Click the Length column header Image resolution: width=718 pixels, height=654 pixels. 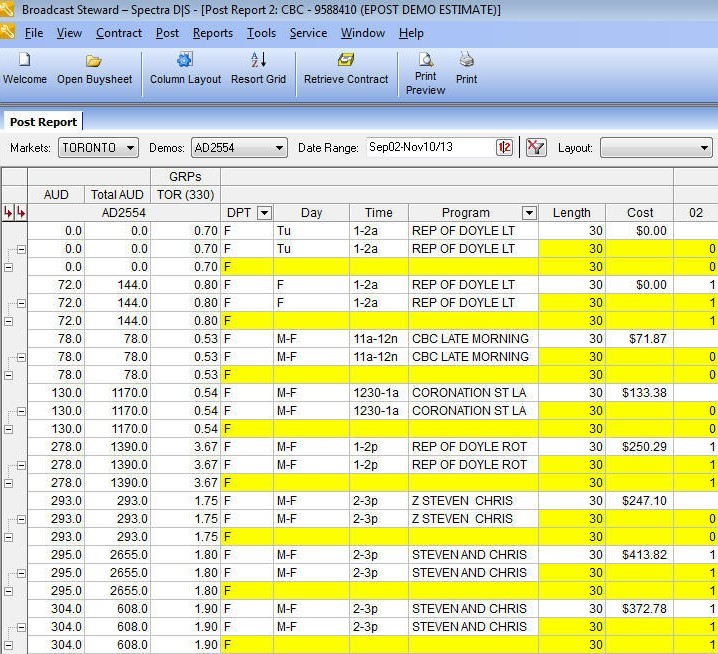click(x=571, y=213)
